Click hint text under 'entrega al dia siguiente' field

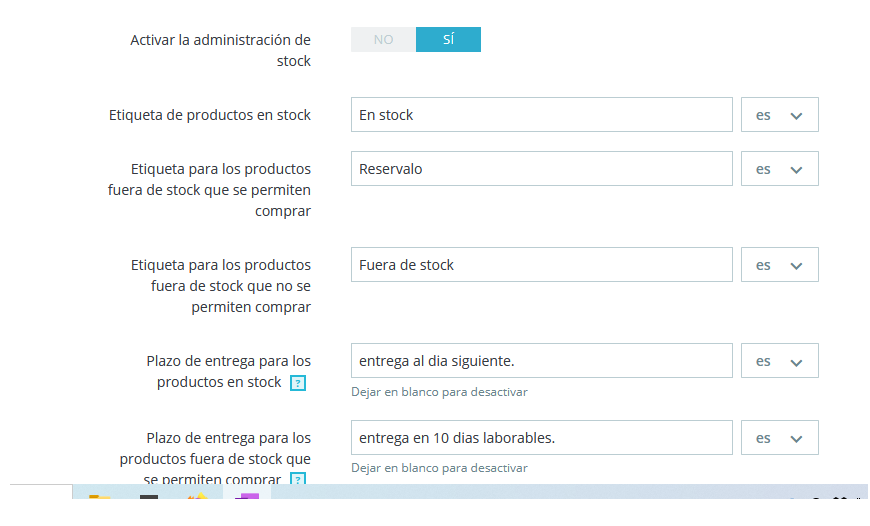click(x=439, y=392)
